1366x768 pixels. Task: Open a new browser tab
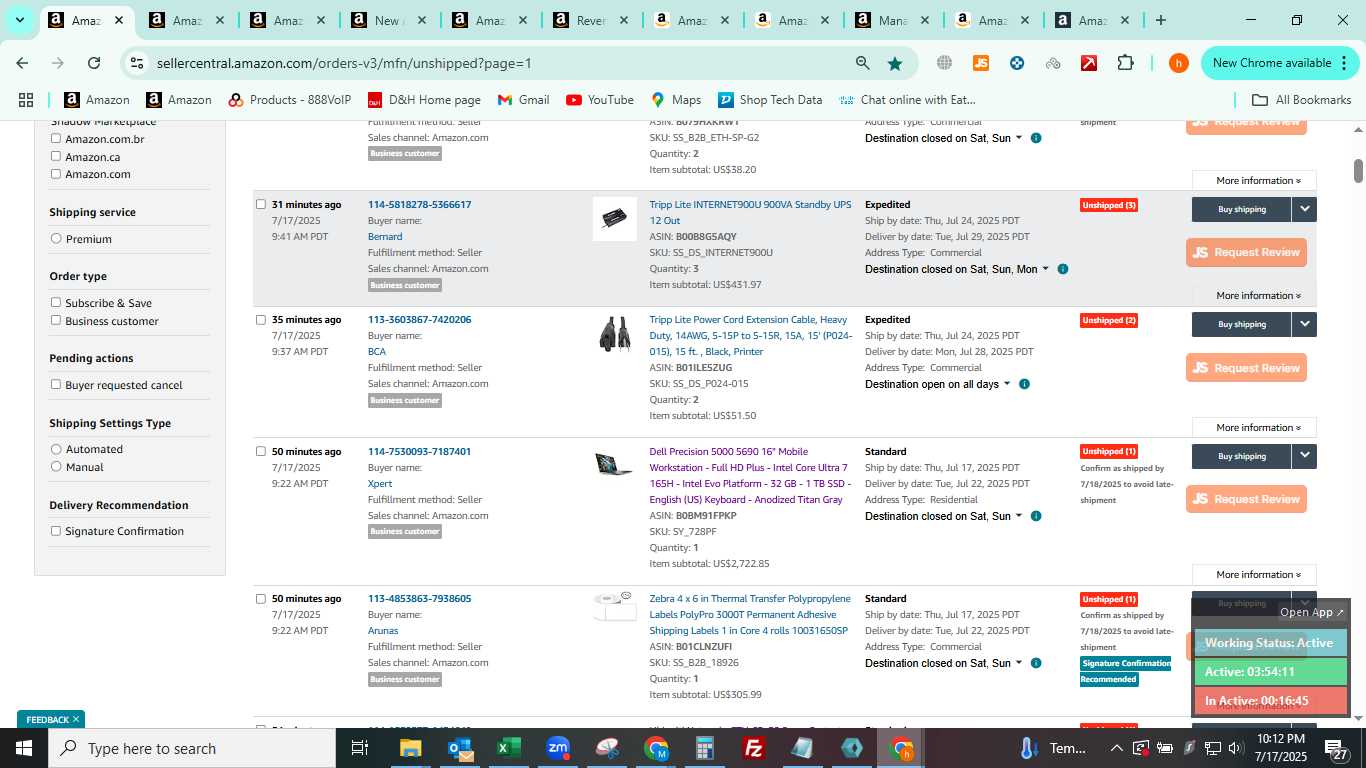click(1160, 20)
